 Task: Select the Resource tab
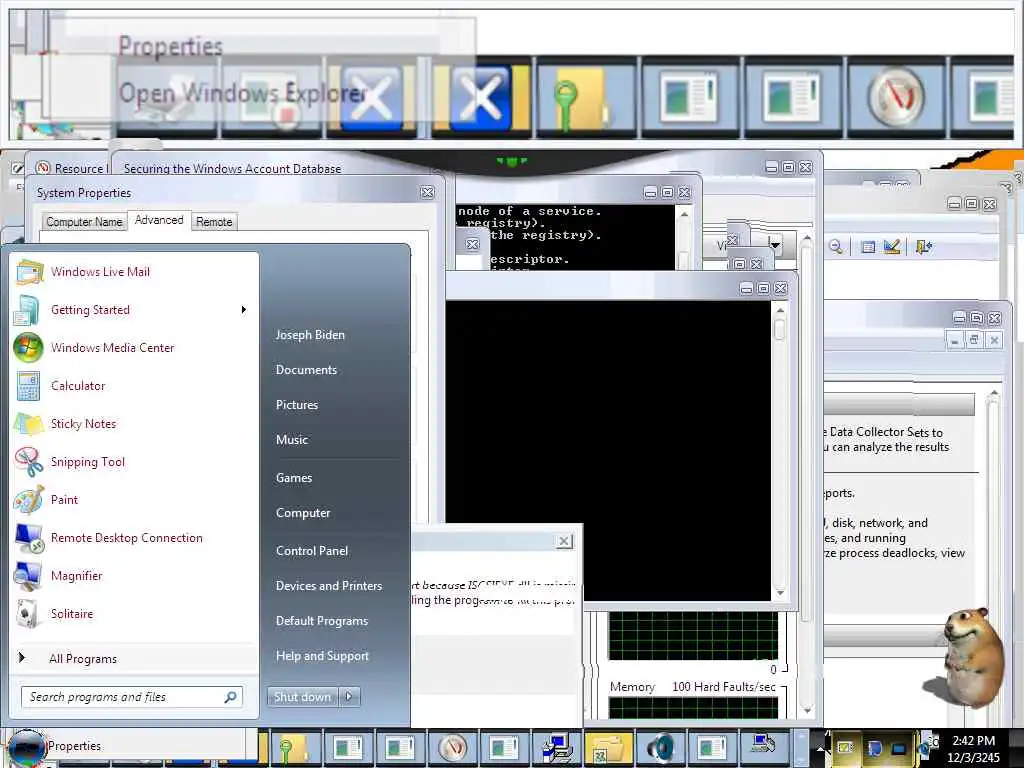click(70, 168)
